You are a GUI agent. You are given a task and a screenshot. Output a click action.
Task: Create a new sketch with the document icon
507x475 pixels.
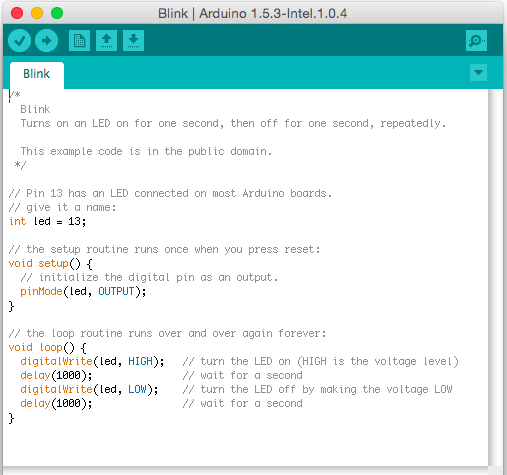(x=79, y=41)
